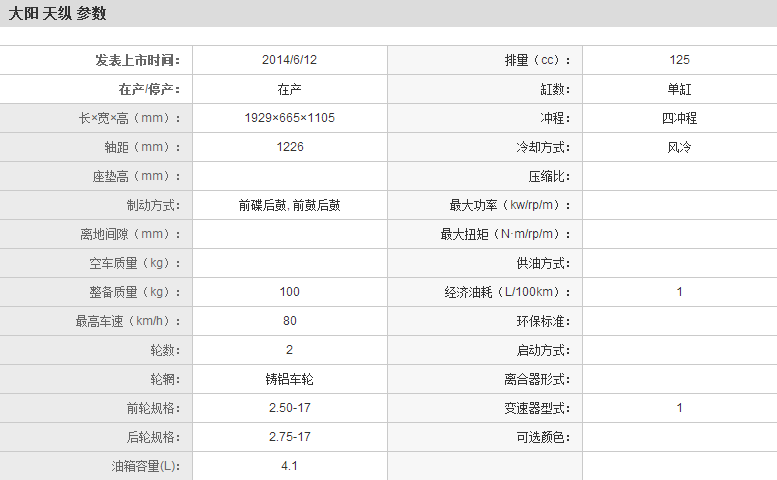777x480 pixels.
Task: Select the displacement value 125
Action: click(x=679, y=60)
